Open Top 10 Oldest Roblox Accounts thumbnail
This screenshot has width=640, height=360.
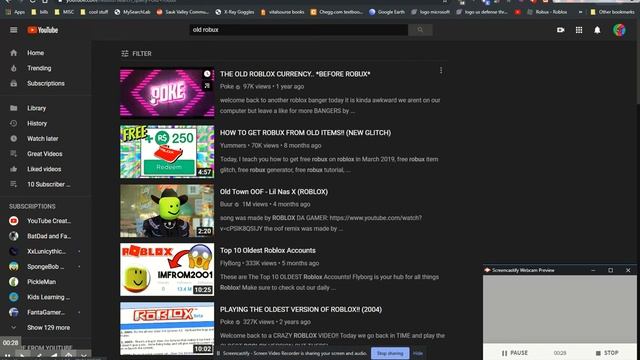[x=167, y=269]
